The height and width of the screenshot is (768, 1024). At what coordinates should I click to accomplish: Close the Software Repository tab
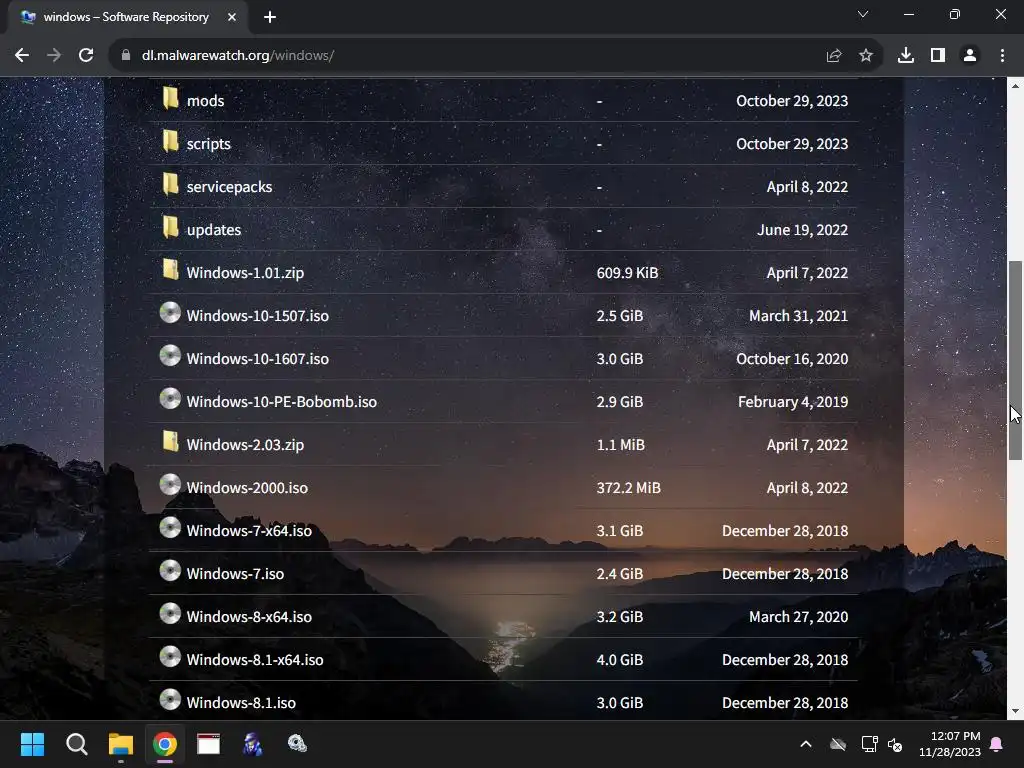[x=232, y=17]
